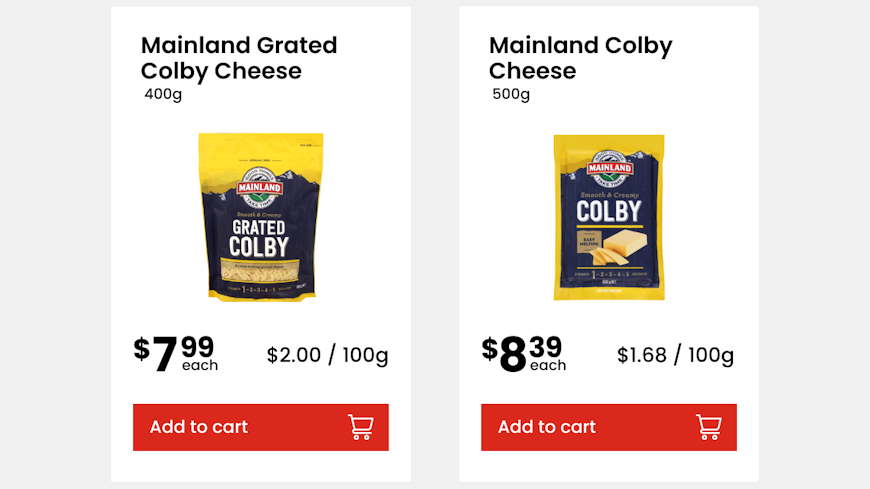Click the $1.68 / 100g unit price
870x489 pixels.
click(675, 355)
